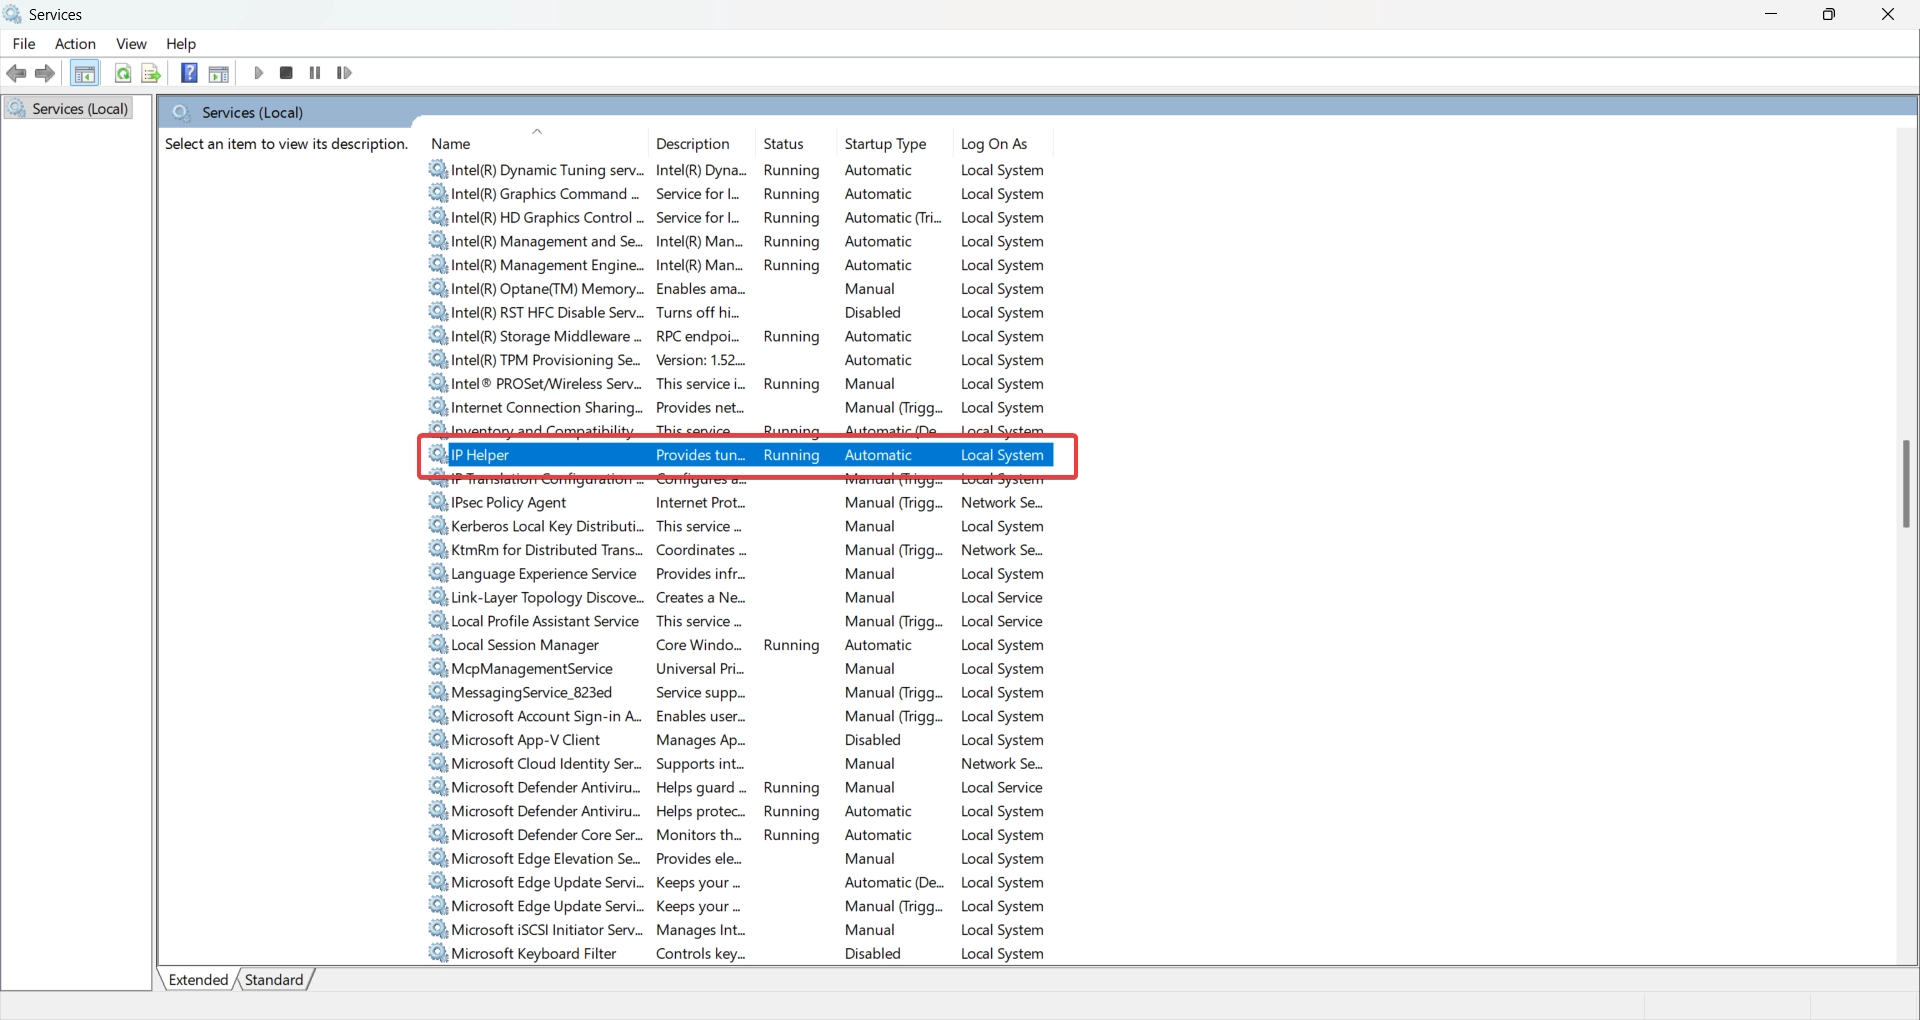The image size is (1920, 1020).
Task: Select Intel(R) Storage Middleware service
Action: click(740, 336)
